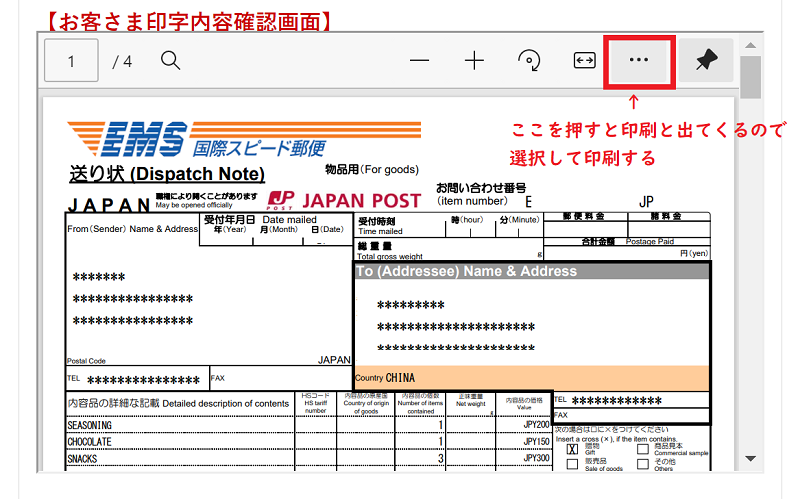Click the 'Net weight' column header
This screenshot has width=800, height=499.
pyautogui.click(x=470, y=404)
